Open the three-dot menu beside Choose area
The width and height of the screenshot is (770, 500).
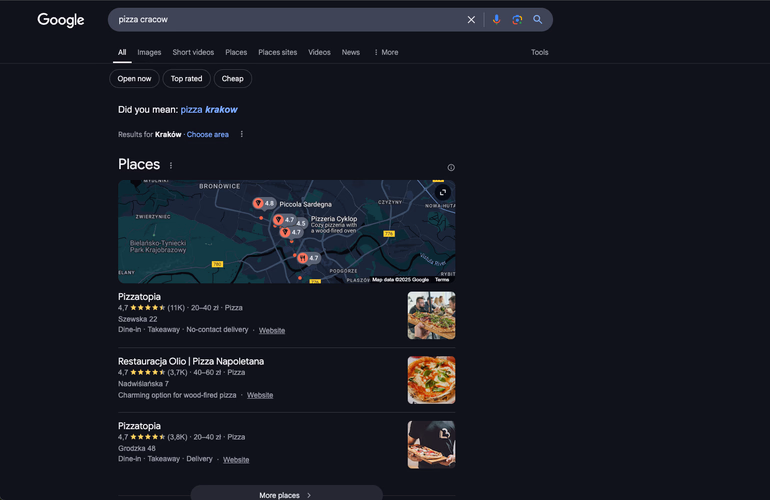[x=242, y=134]
